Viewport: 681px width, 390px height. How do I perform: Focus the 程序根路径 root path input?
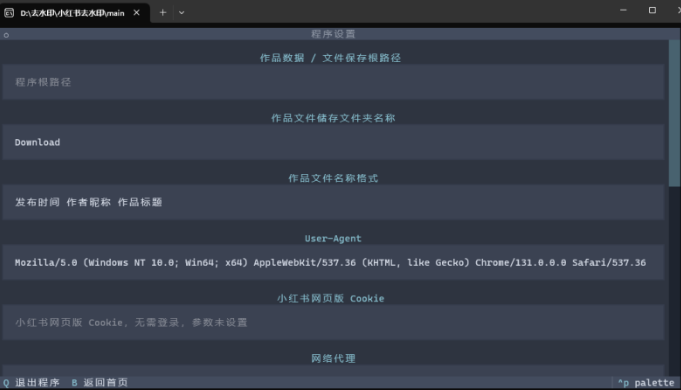tap(333, 82)
